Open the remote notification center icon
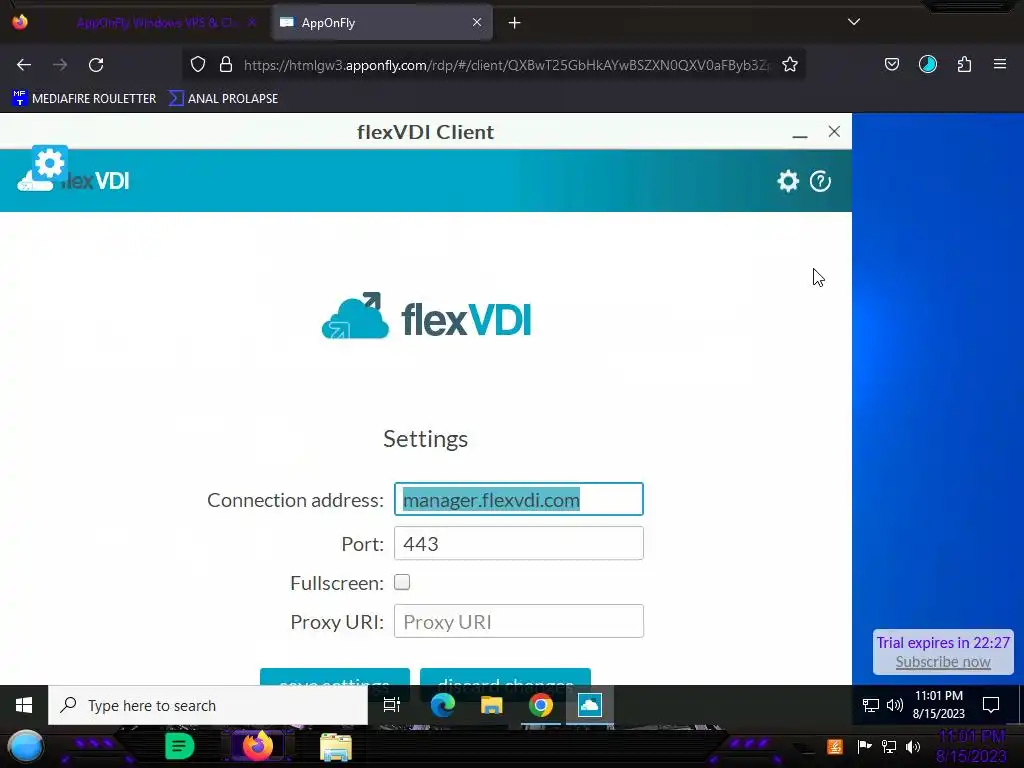Screen dimensions: 1024x768 [991, 705]
